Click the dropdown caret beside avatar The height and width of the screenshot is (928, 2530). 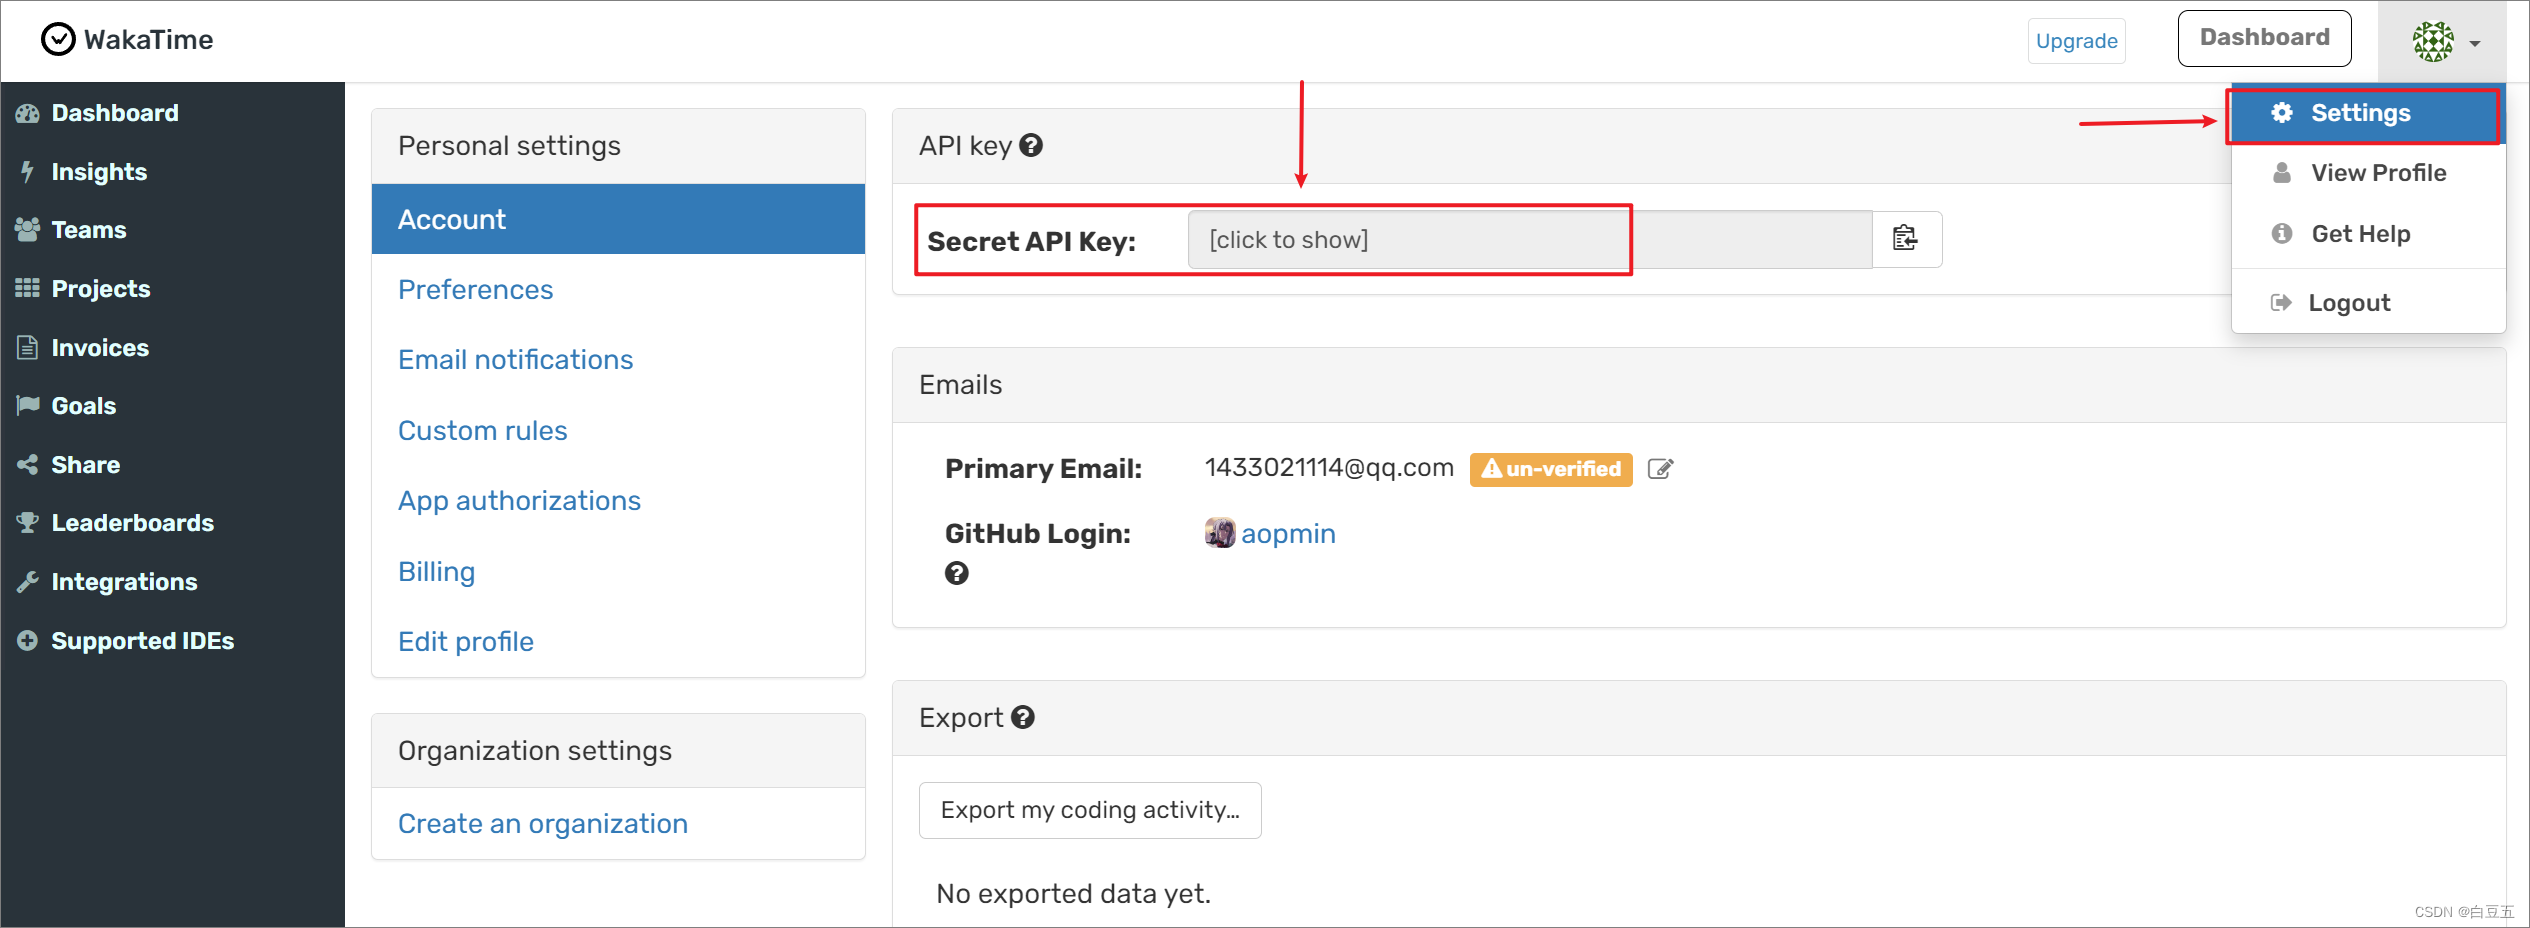[x=2475, y=43]
